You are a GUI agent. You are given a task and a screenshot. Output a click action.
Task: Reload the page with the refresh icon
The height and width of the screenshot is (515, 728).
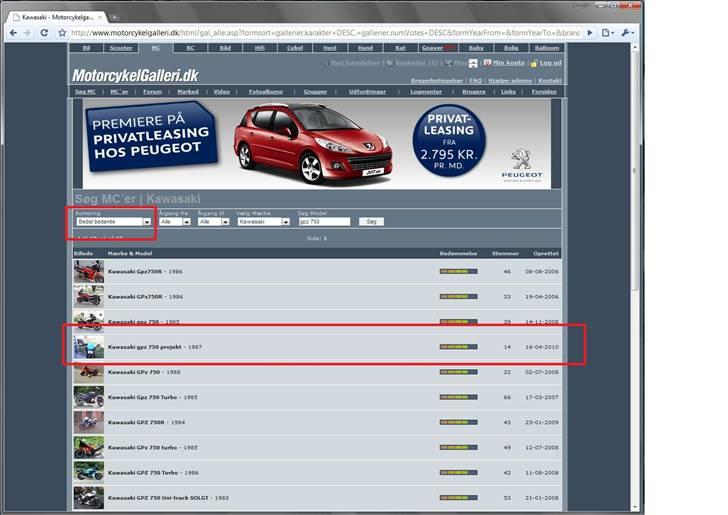pyautogui.click(x=46, y=32)
